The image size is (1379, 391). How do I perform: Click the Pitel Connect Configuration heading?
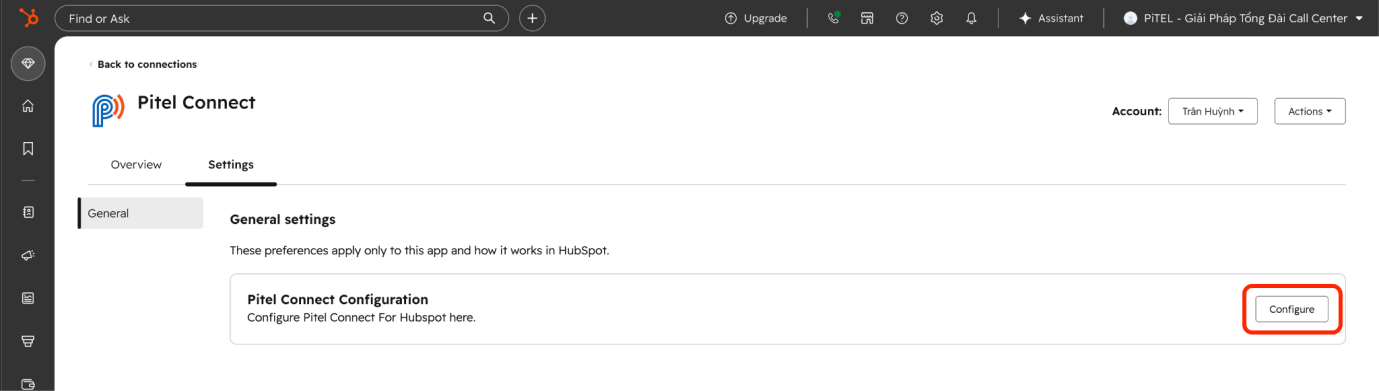coord(338,299)
